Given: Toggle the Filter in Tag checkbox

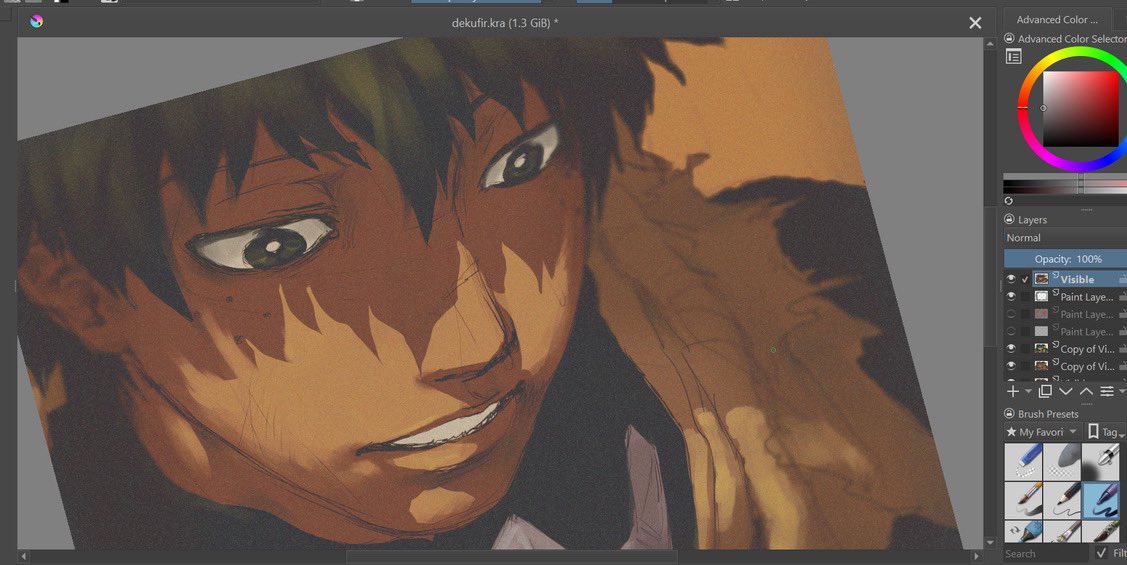Looking at the screenshot, I should click(x=1101, y=553).
